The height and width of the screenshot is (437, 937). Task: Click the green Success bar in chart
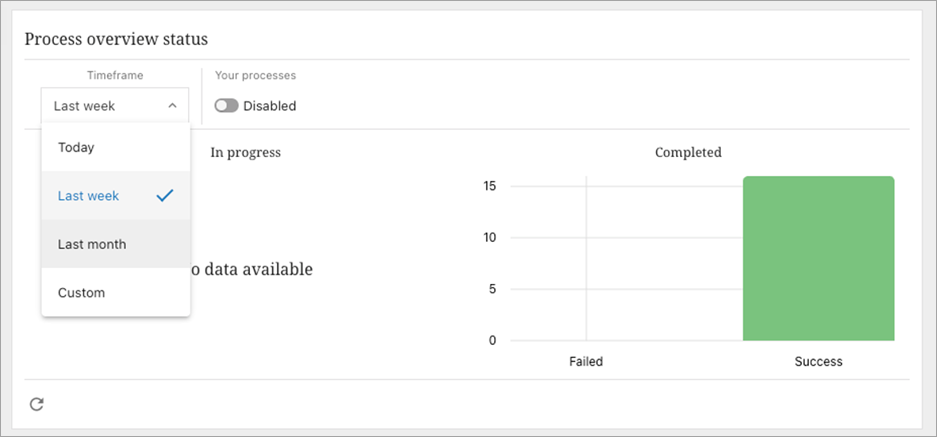click(818, 258)
